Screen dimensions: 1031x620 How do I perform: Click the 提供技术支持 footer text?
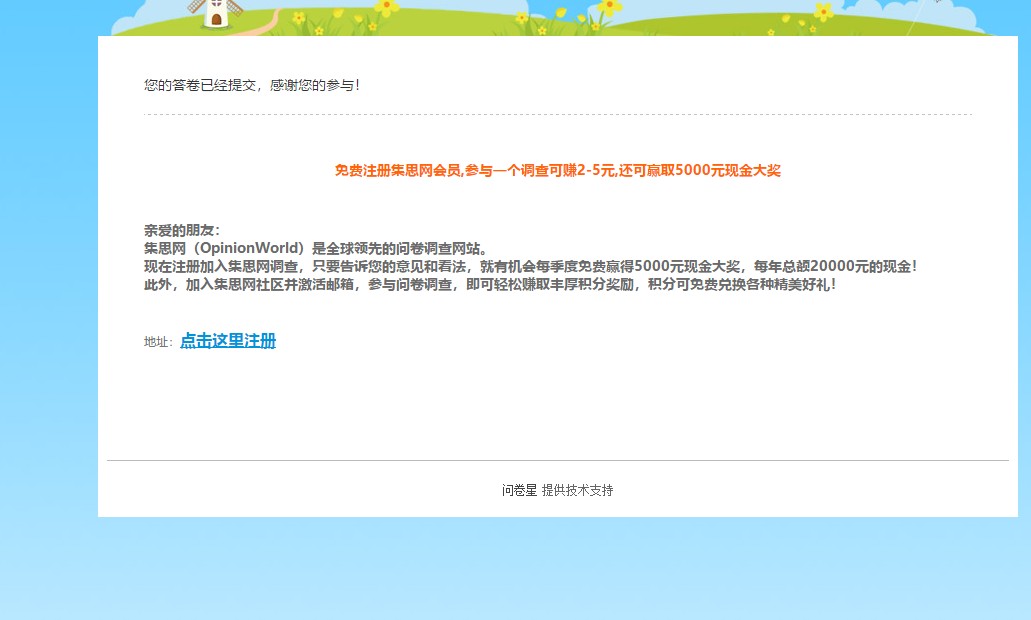[577, 490]
